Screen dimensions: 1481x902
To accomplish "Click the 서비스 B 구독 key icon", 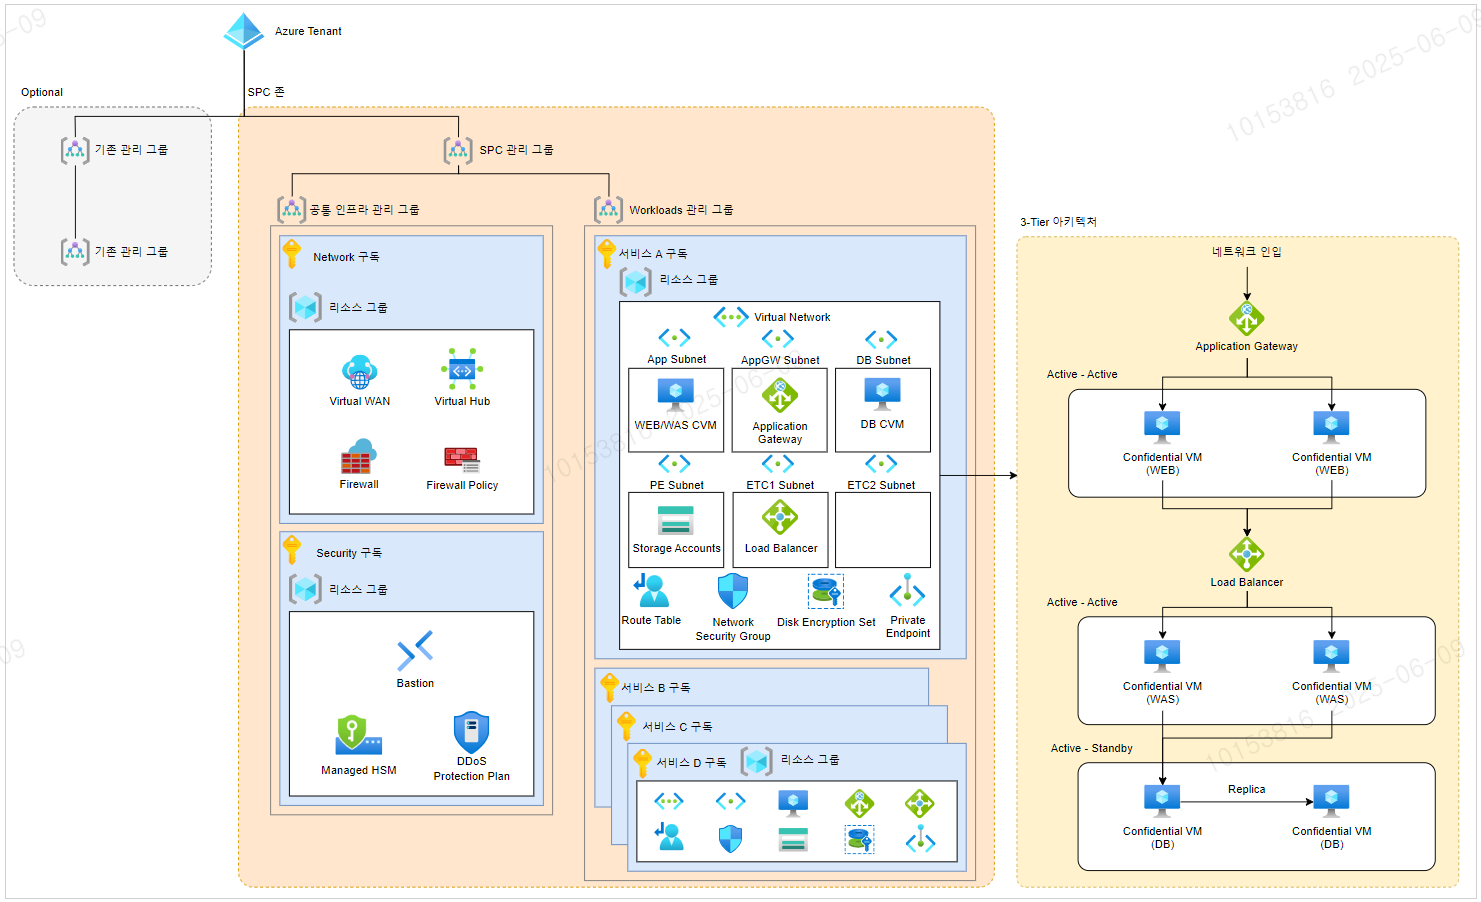I will 609,688.
